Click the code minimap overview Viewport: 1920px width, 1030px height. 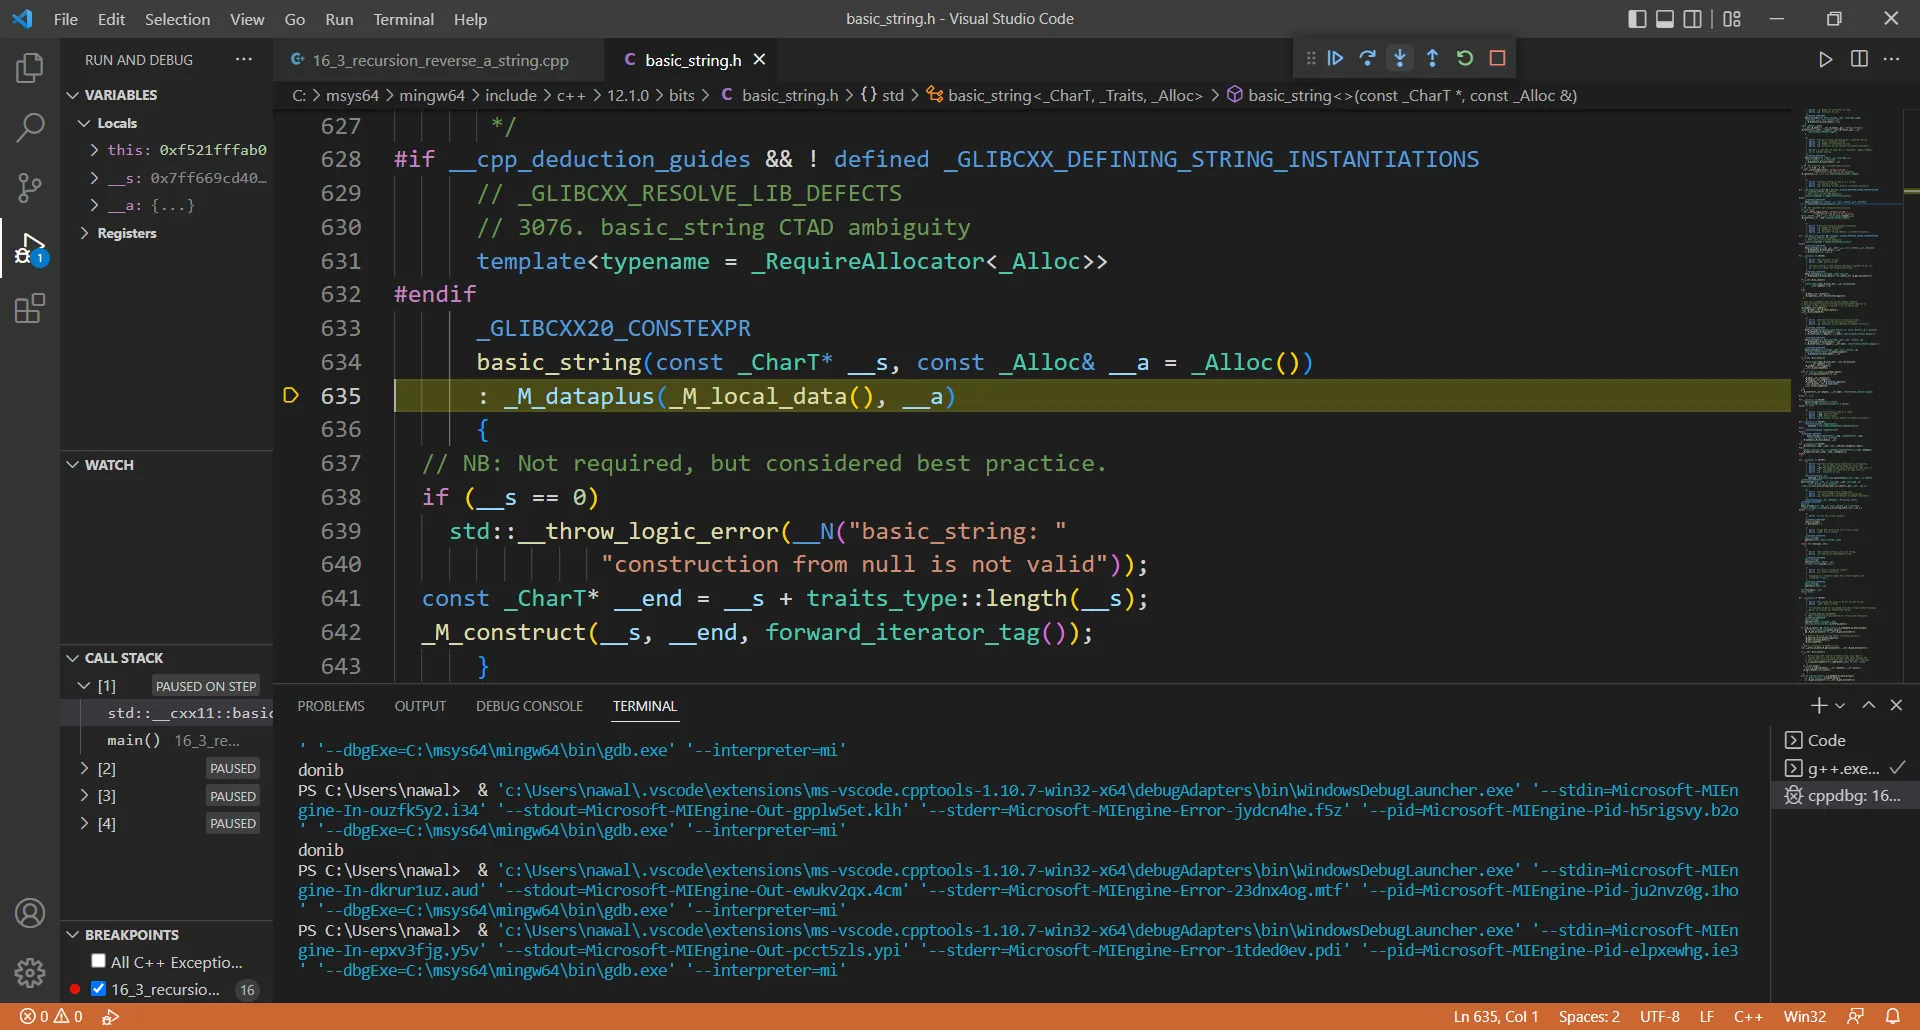click(x=1845, y=400)
